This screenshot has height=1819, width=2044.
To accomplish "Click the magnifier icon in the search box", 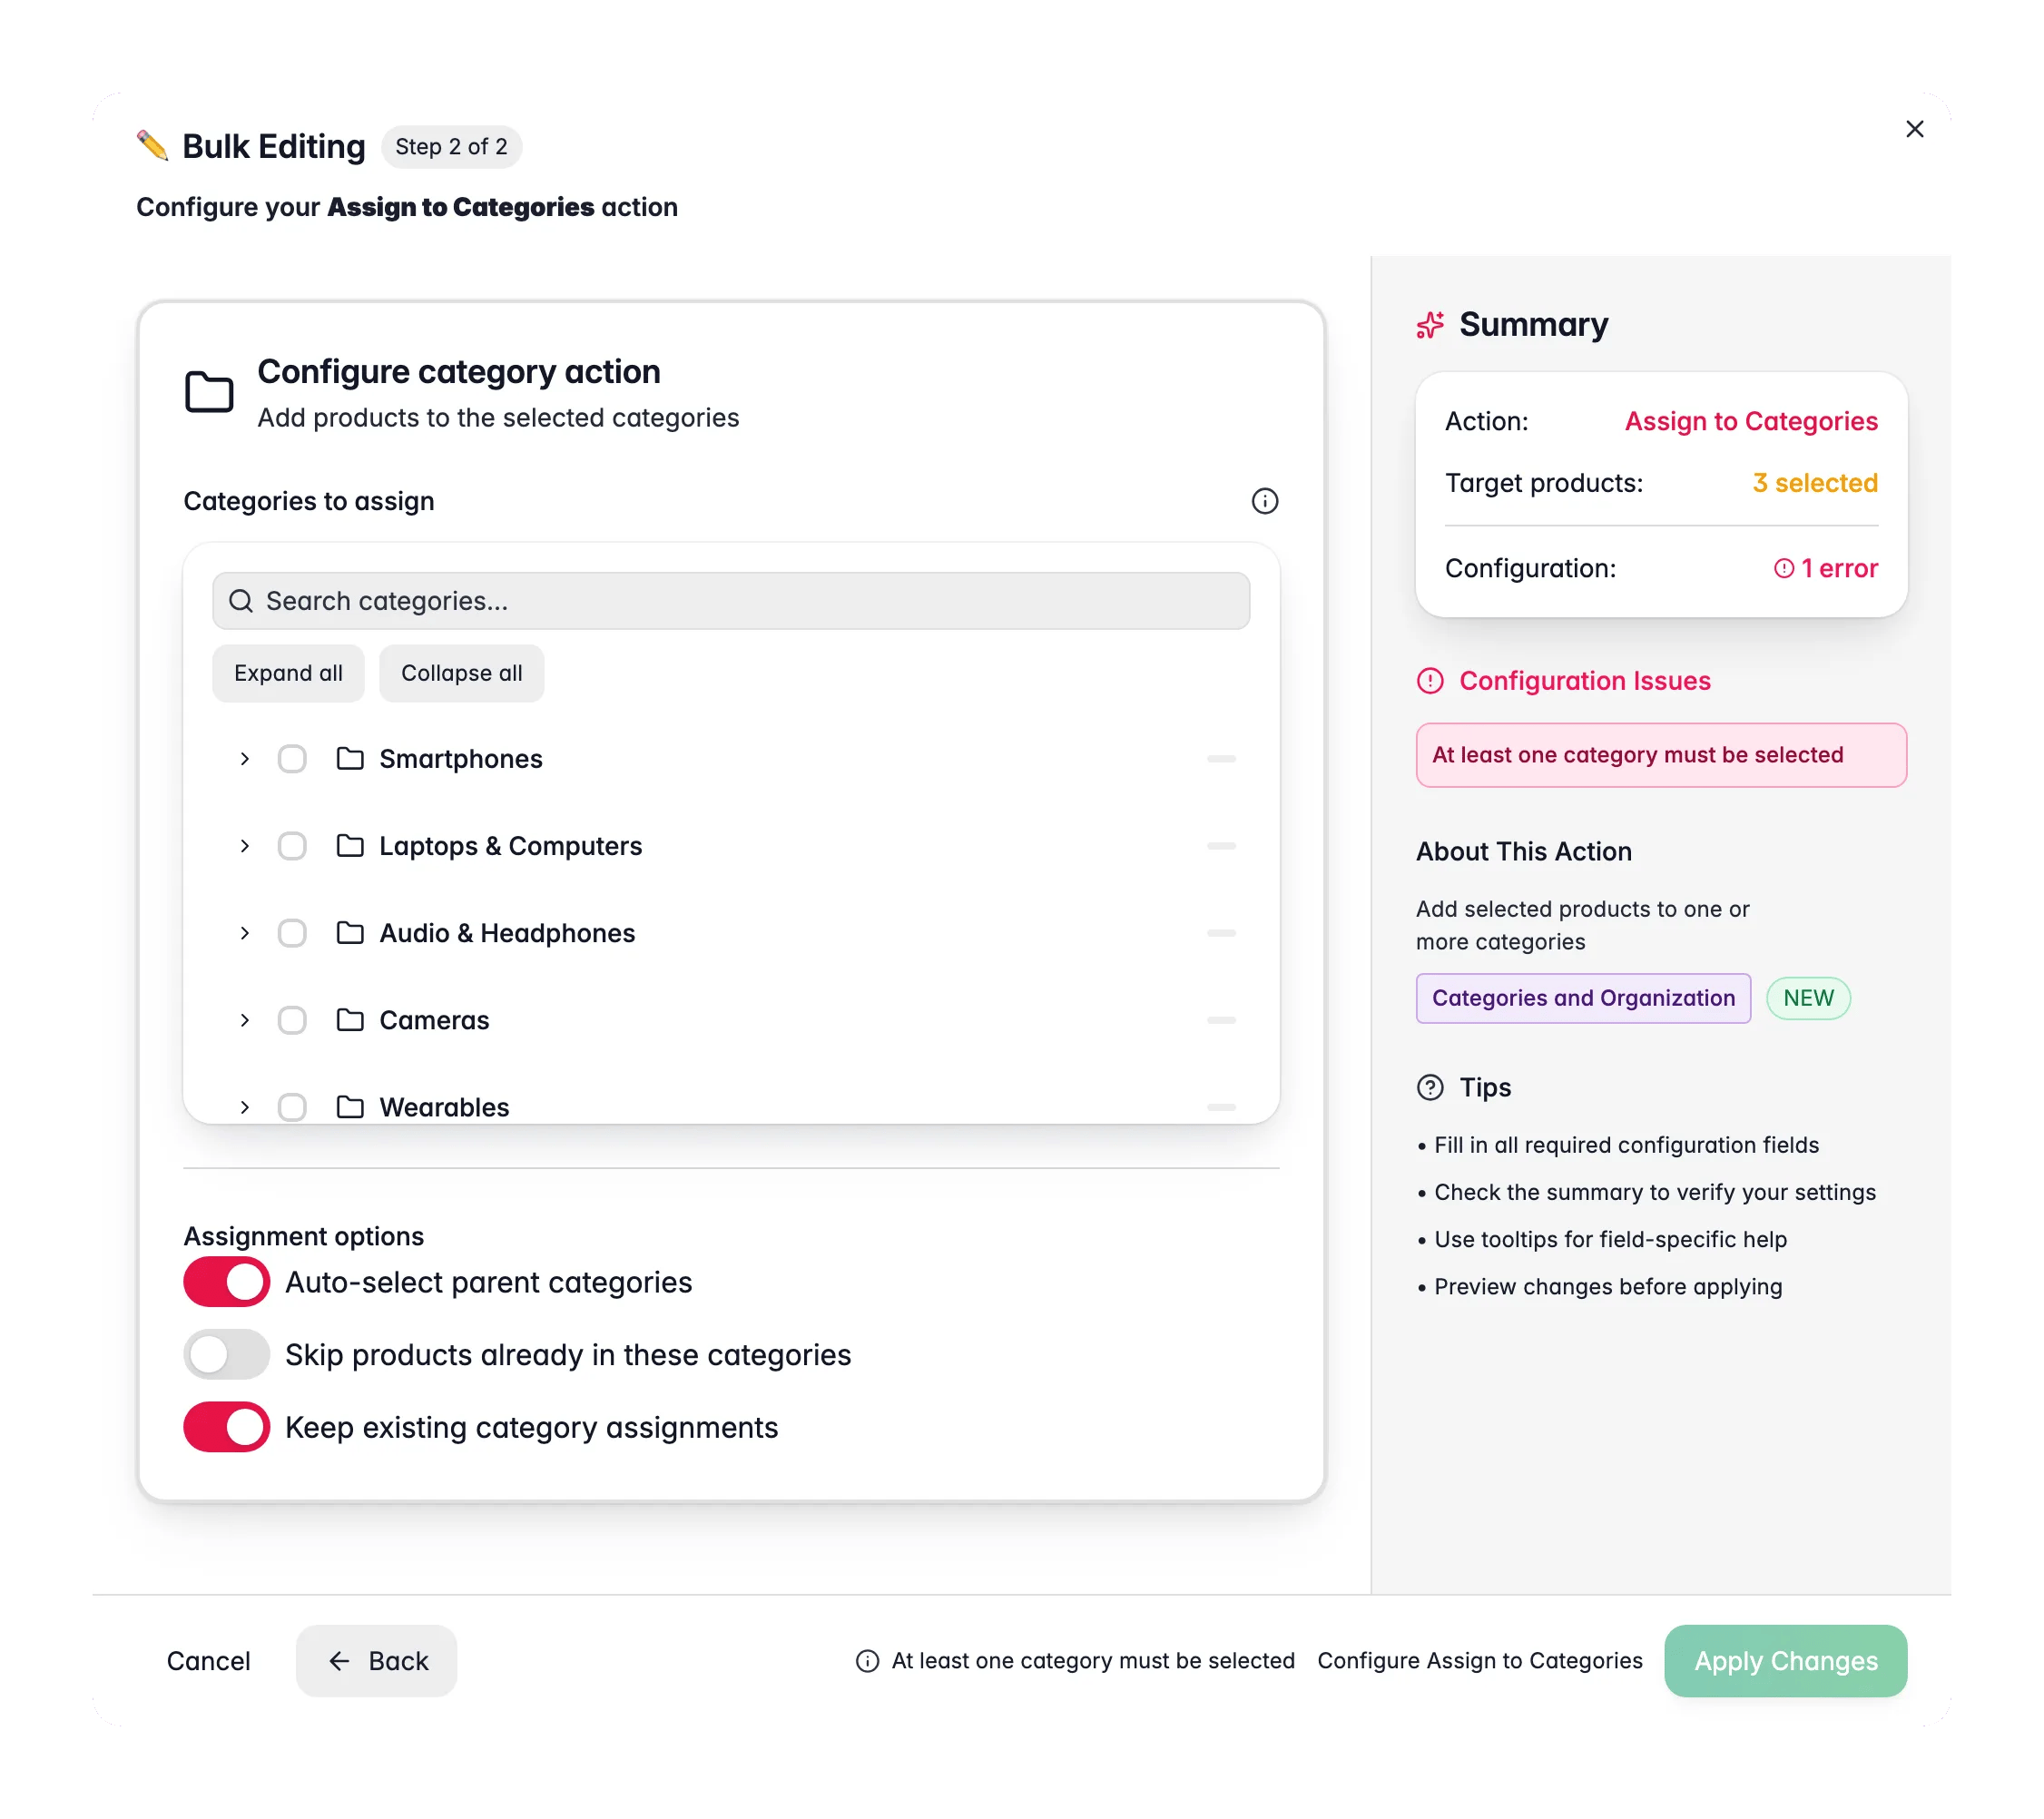I will coord(241,601).
